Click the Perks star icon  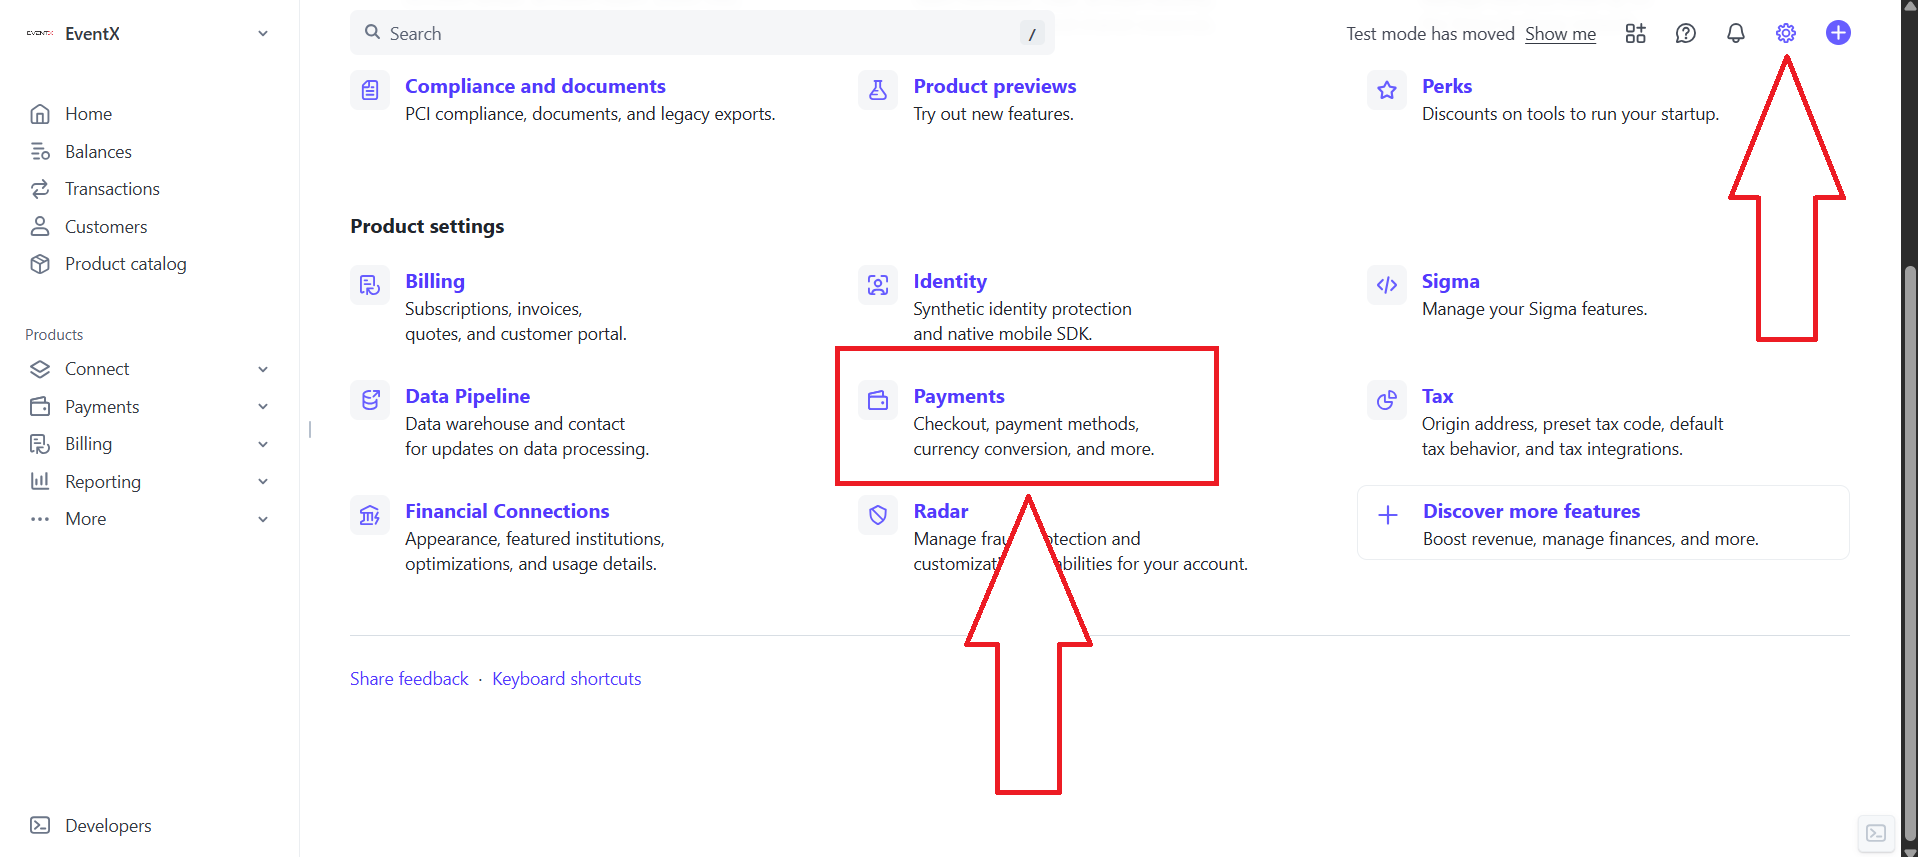click(x=1387, y=90)
